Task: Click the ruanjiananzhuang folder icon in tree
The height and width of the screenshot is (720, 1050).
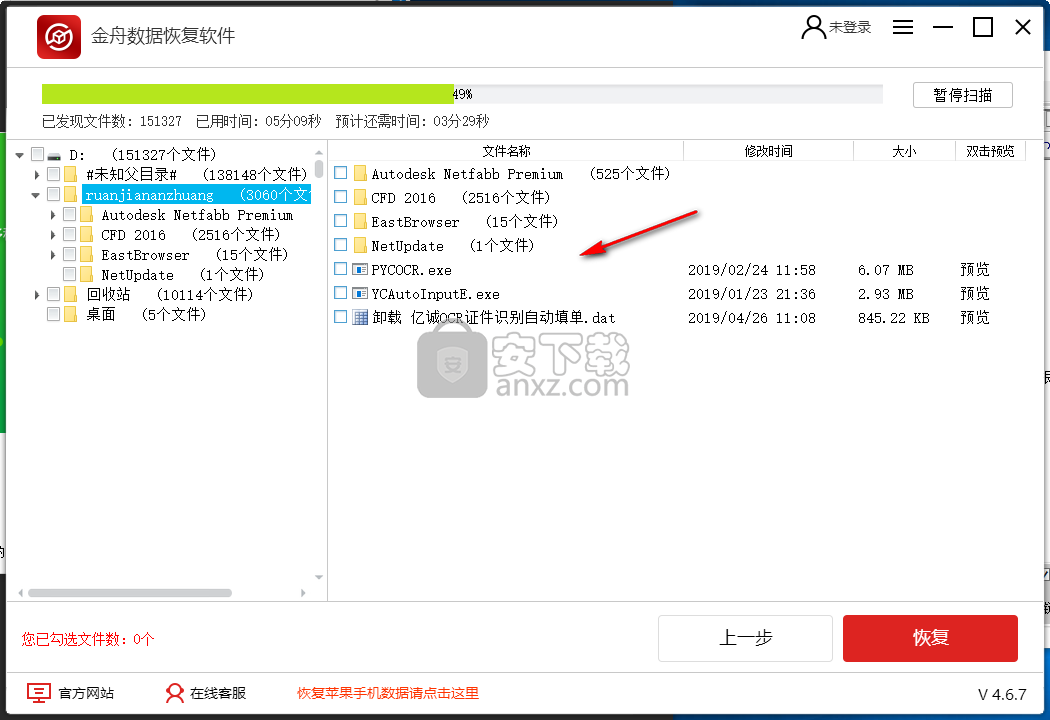Action: [71, 195]
